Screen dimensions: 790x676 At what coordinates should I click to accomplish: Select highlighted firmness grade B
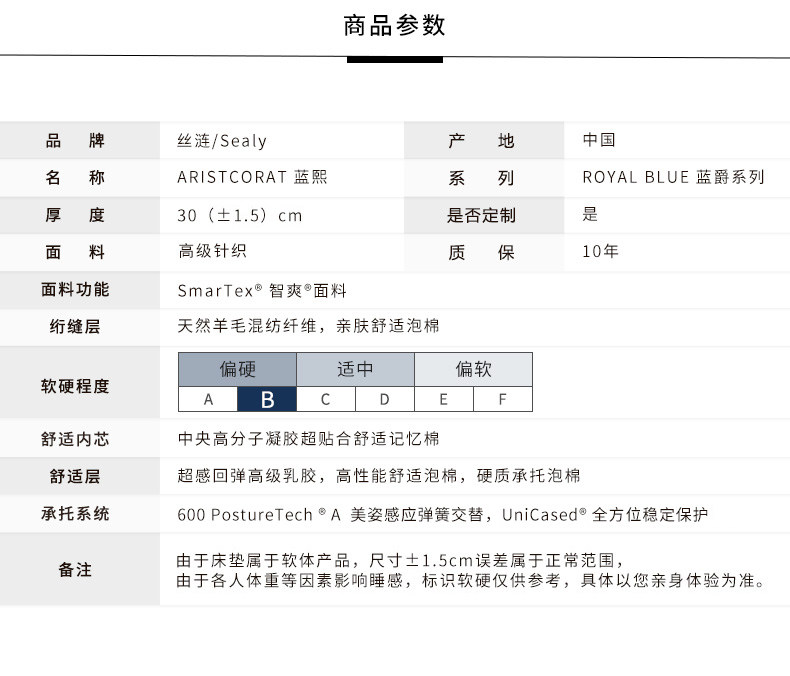(267, 399)
